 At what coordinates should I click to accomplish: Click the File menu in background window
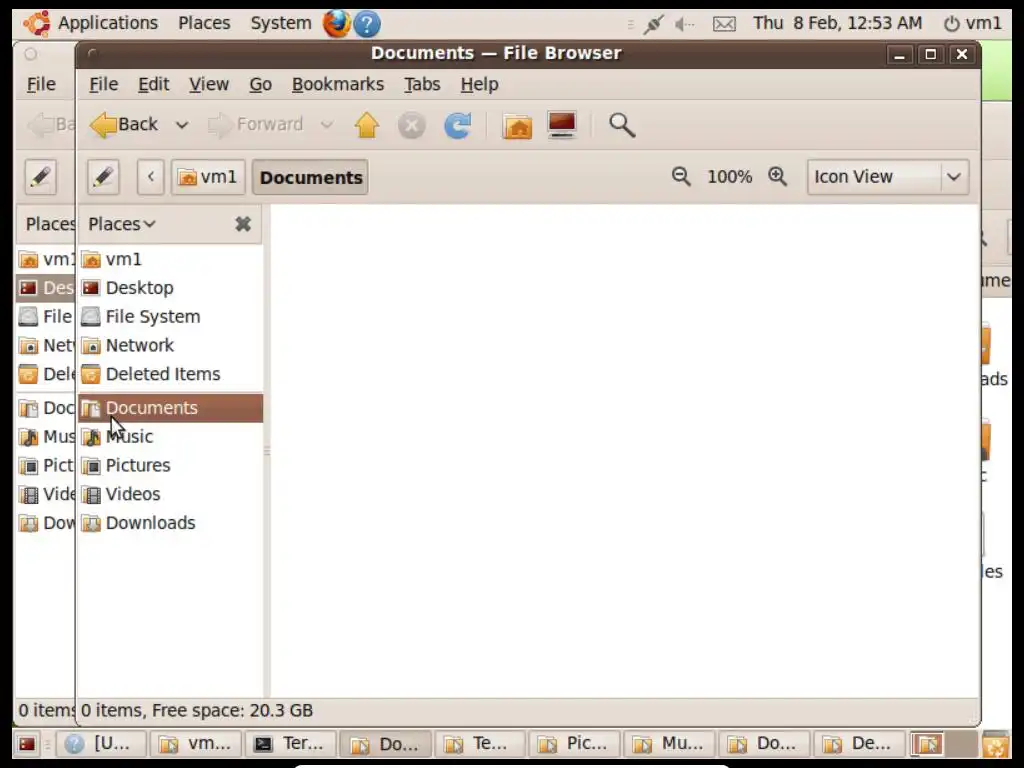pos(41,84)
